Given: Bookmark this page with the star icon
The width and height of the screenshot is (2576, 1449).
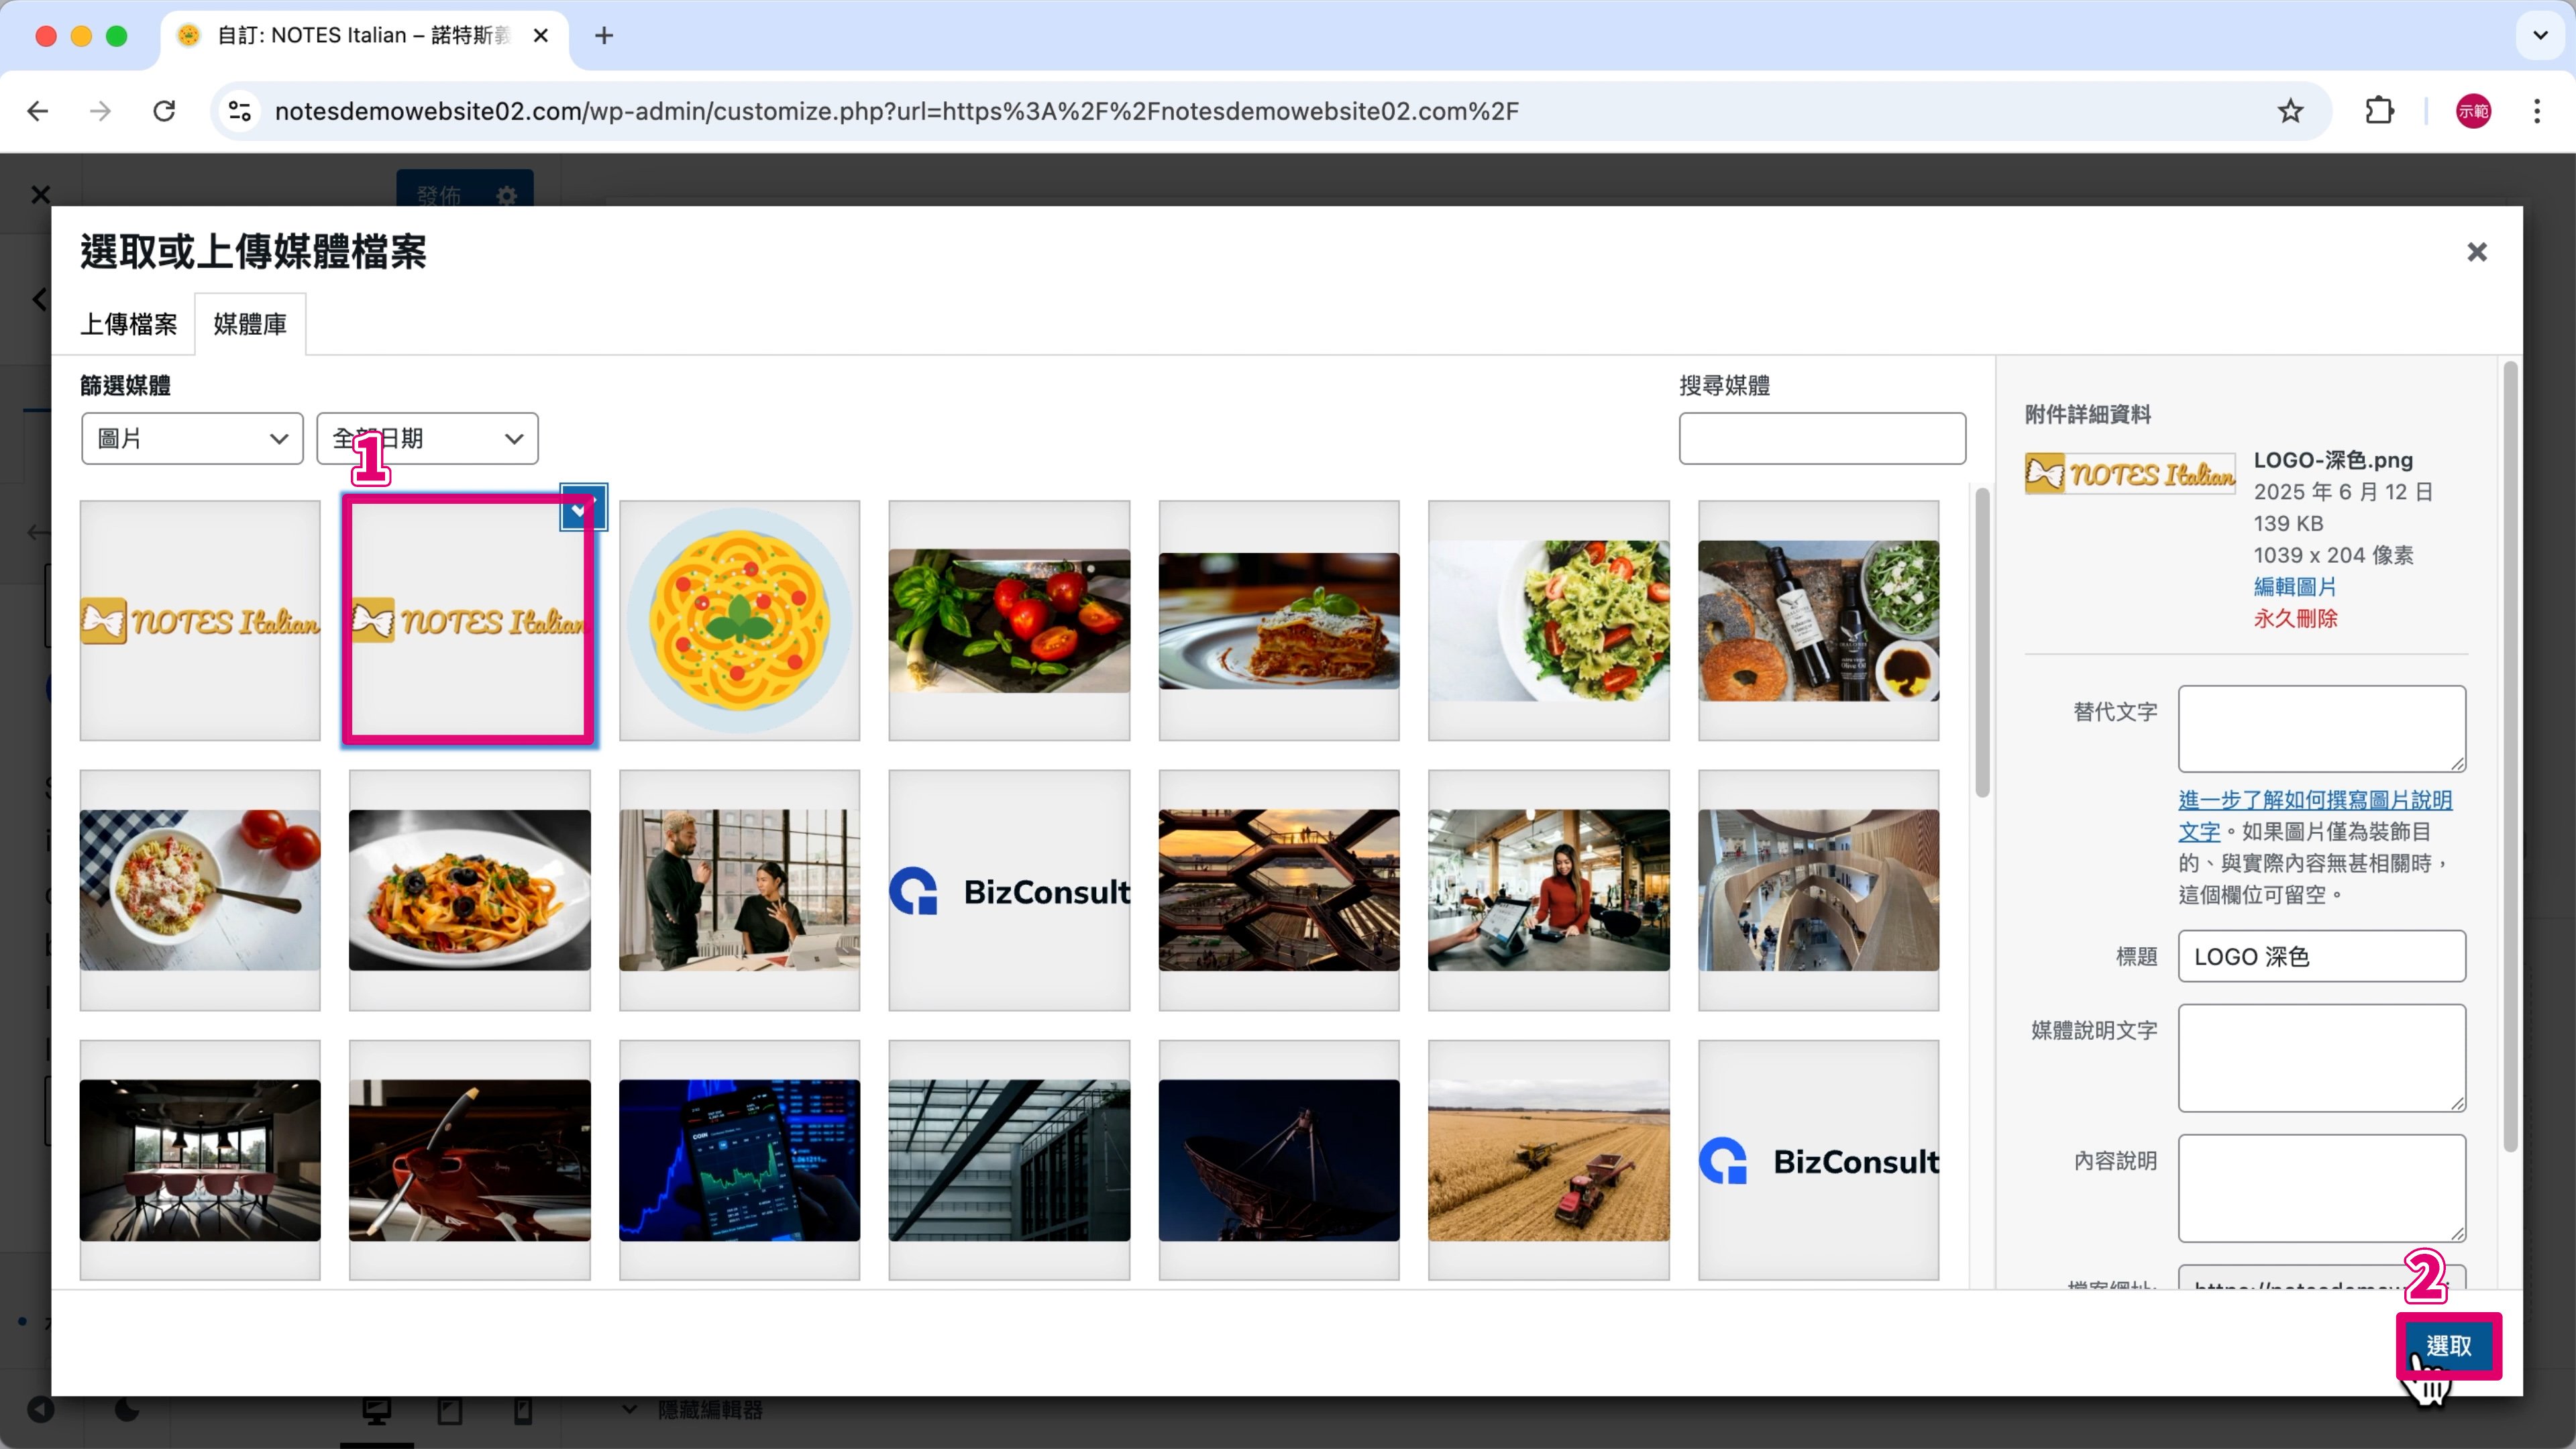Looking at the screenshot, I should point(2290,111).
